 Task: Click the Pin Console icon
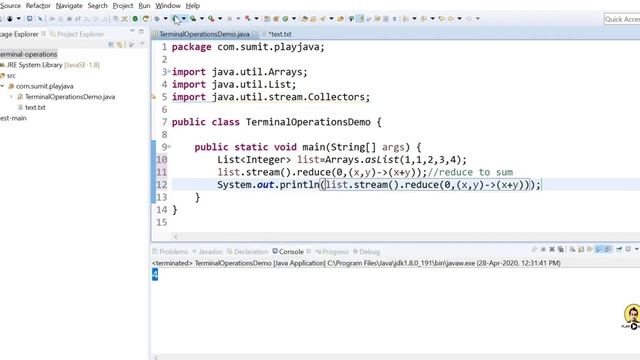tap(619, 249)
